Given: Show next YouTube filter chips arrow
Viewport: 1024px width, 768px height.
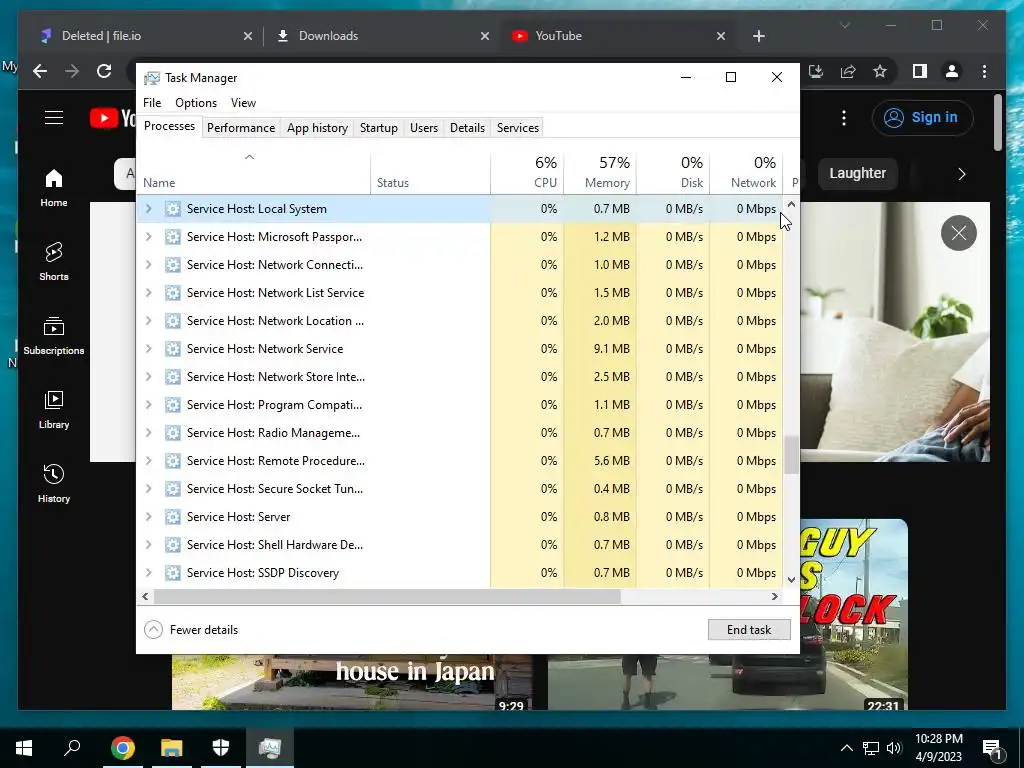Looking at the screenshot, I should point(961,174).
